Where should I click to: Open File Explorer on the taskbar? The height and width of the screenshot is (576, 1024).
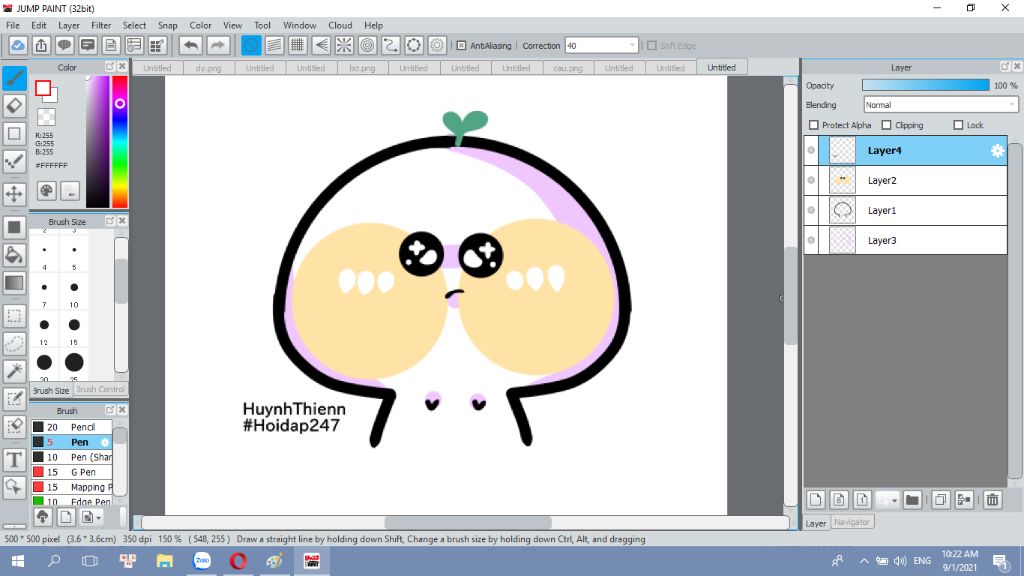(x=165, y=561)
